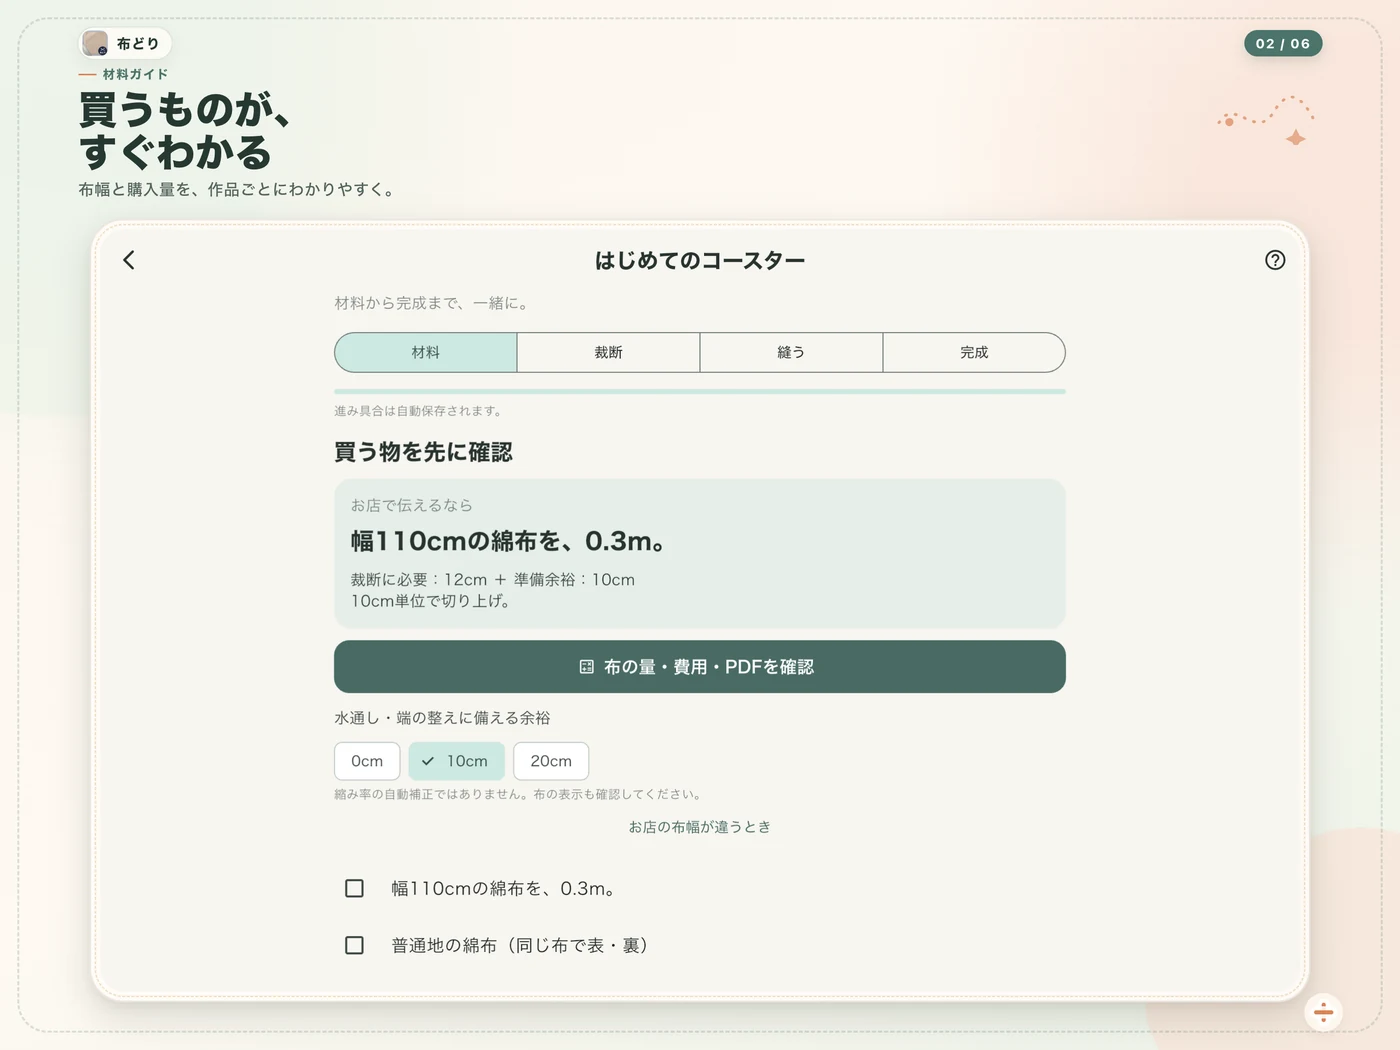Choose the 0cm allowance option
This screenshot has width=1400, height=1050.
(367, 761)
